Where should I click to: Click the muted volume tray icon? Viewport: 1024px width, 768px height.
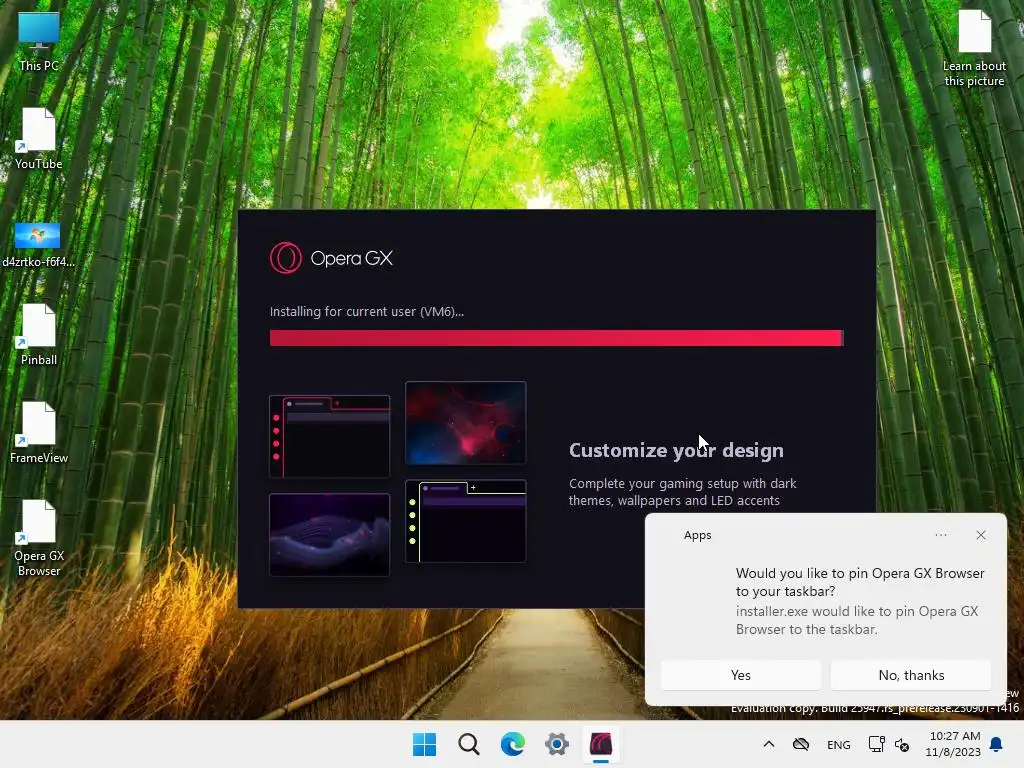click(x=902, y=744)
